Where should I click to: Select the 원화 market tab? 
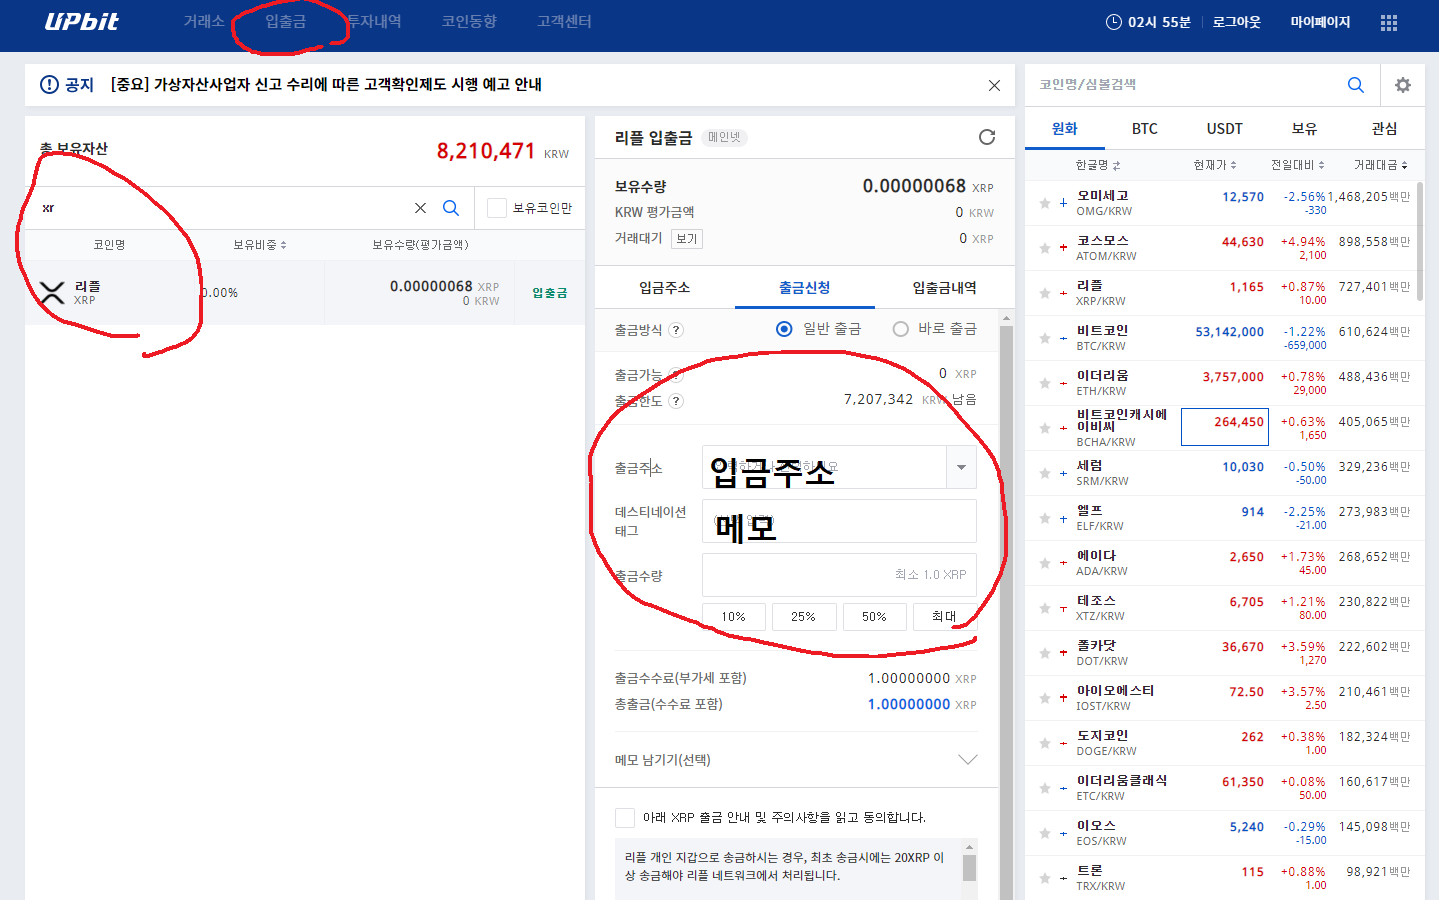[x=1065, y=128]
